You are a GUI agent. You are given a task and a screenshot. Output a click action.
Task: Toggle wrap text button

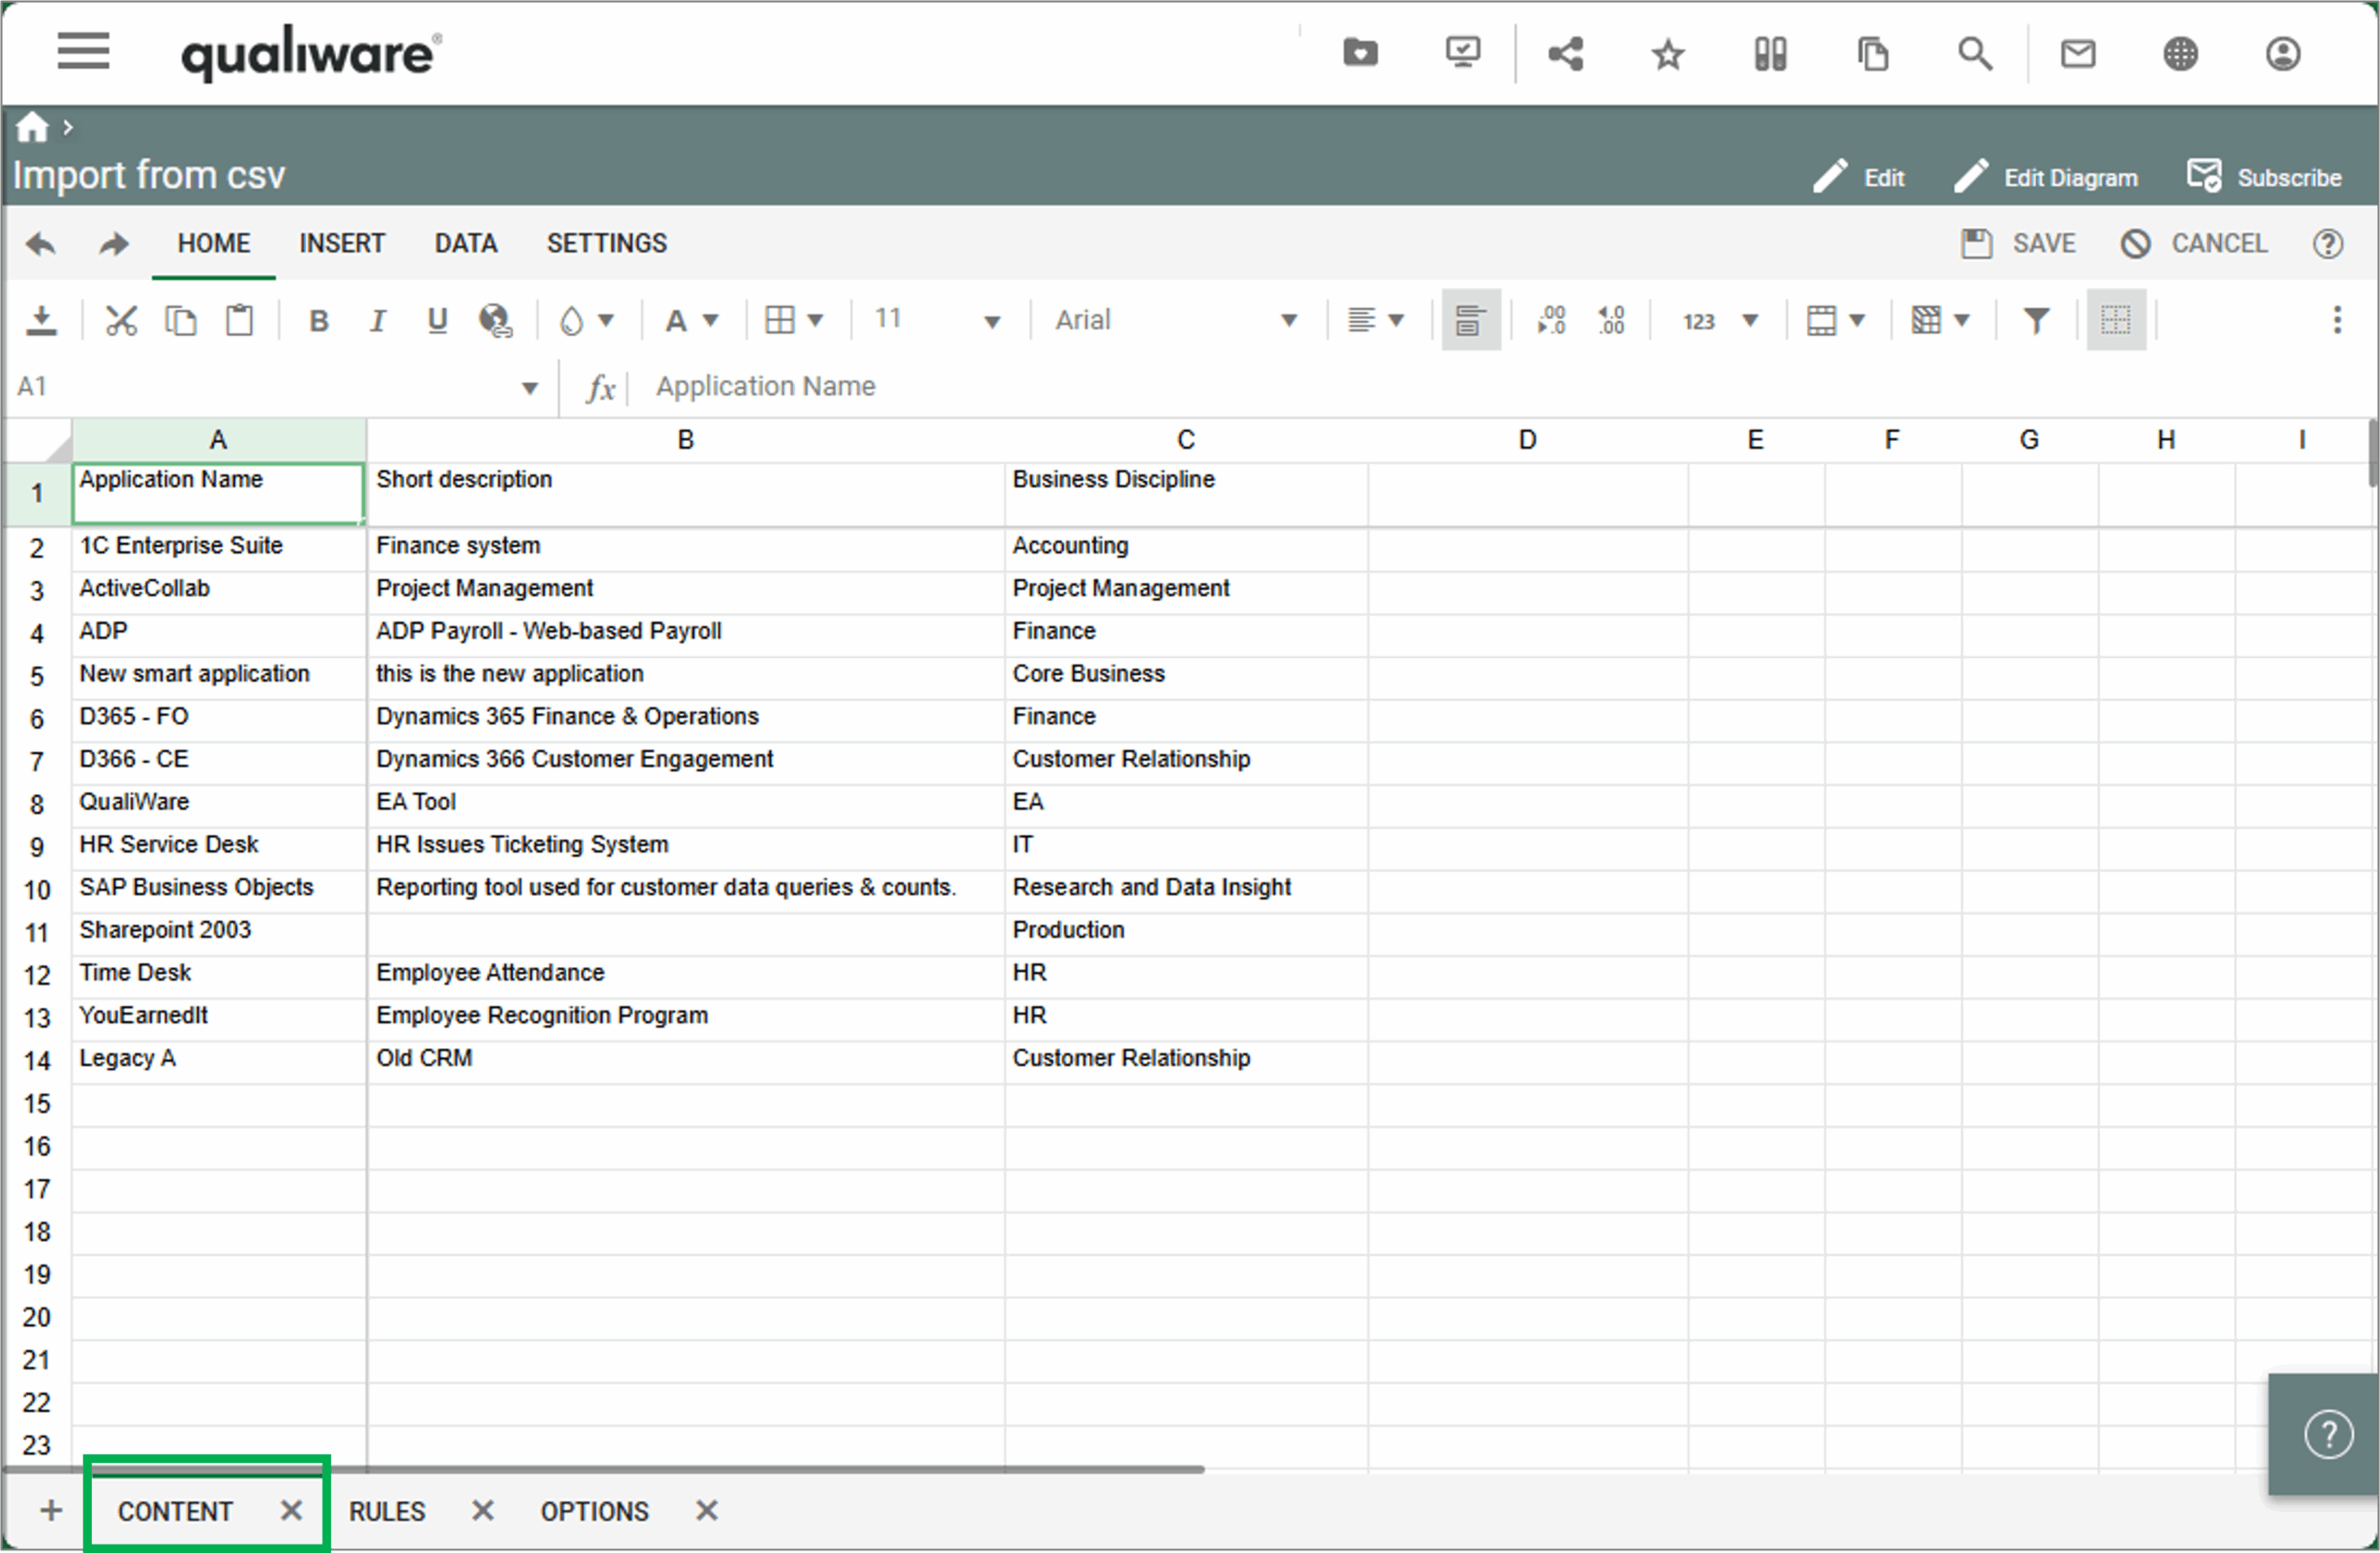pos(1470,320)
